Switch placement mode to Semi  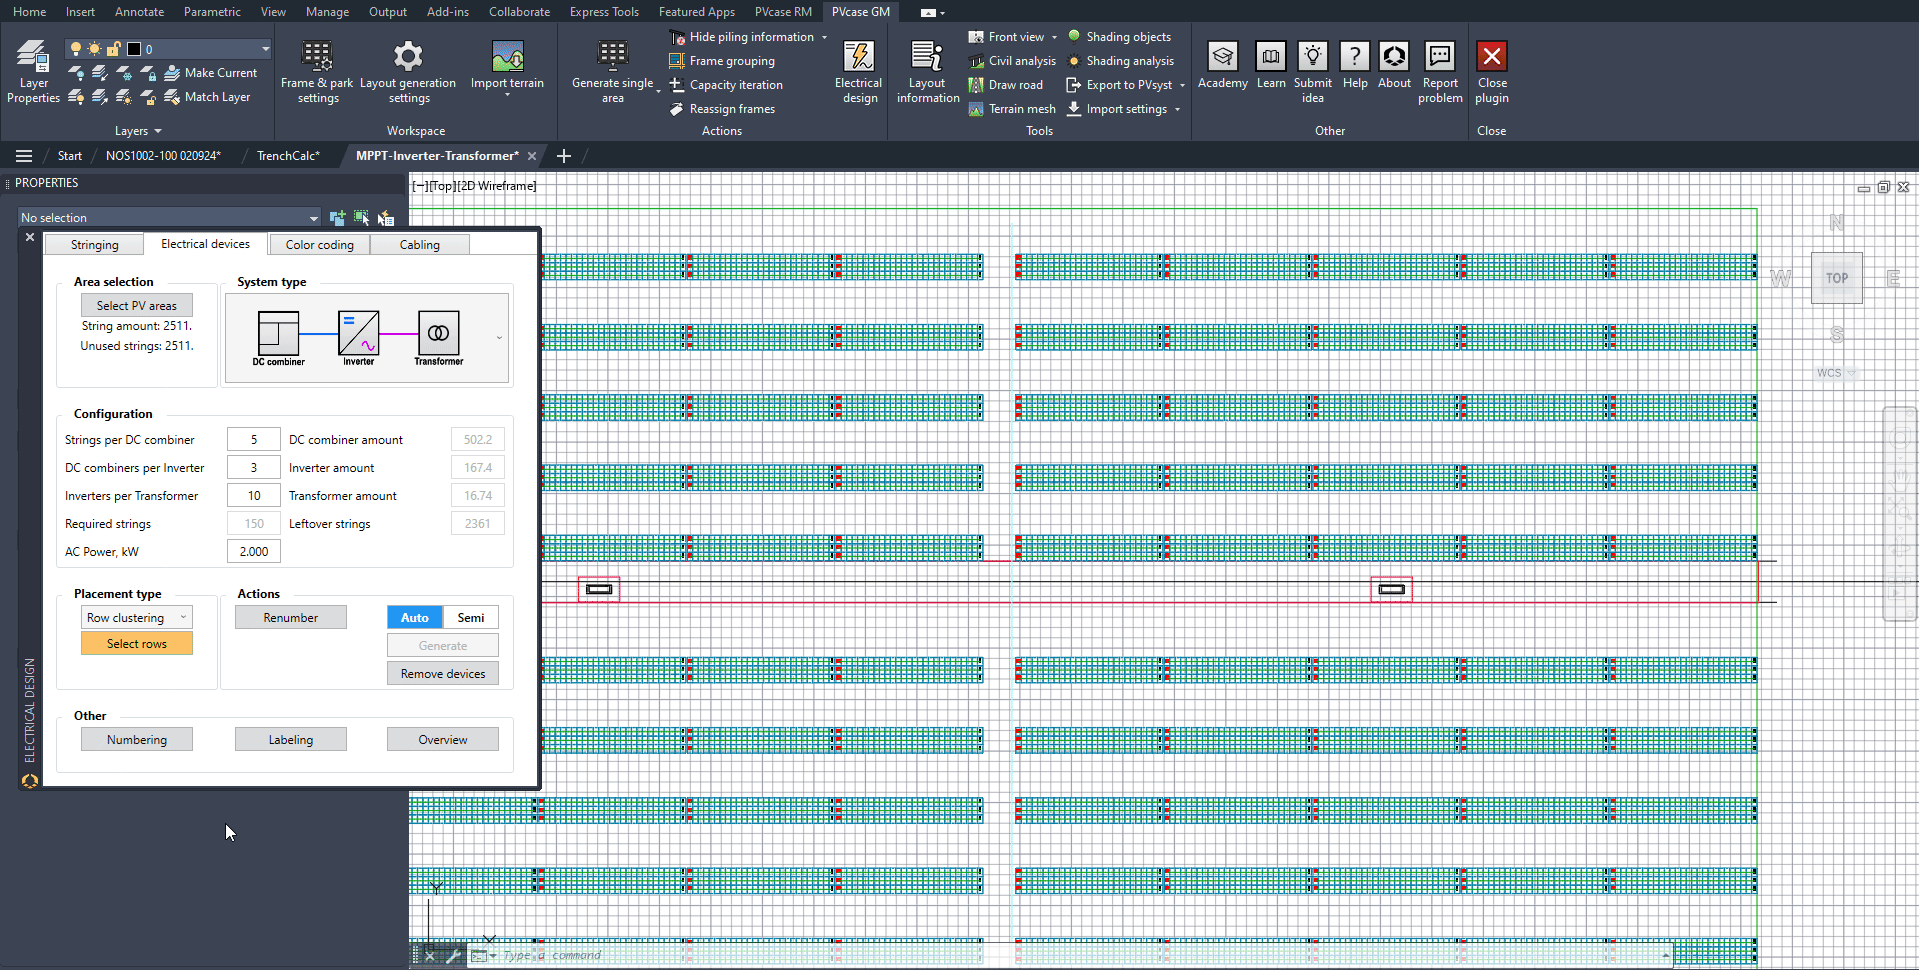pyautogui.click(x=471, y=618)
